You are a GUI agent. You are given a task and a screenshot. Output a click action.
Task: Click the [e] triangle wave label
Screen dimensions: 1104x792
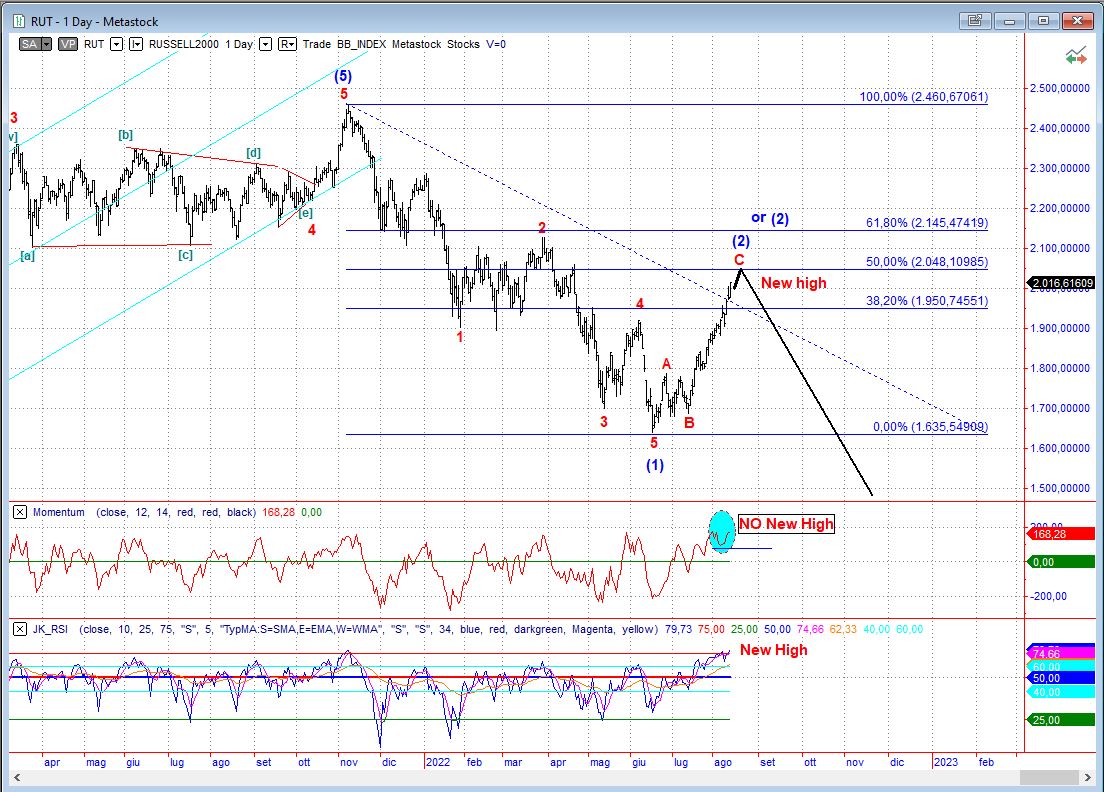[306, 213]
